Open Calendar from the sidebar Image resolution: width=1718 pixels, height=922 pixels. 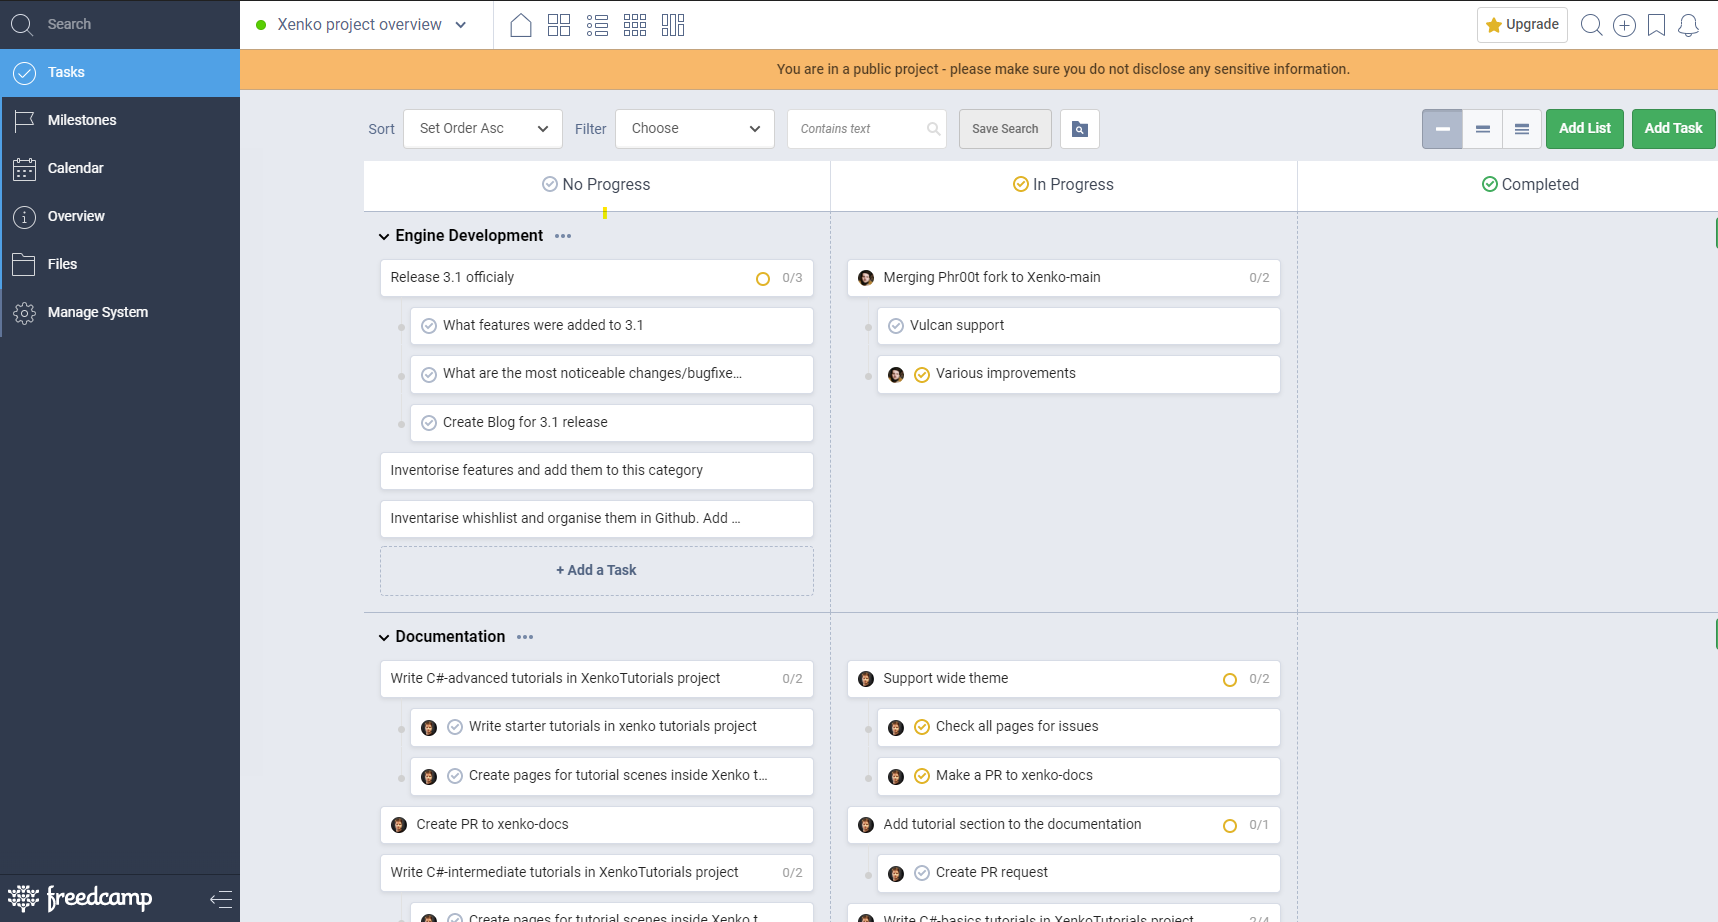(x=76, y=168)
